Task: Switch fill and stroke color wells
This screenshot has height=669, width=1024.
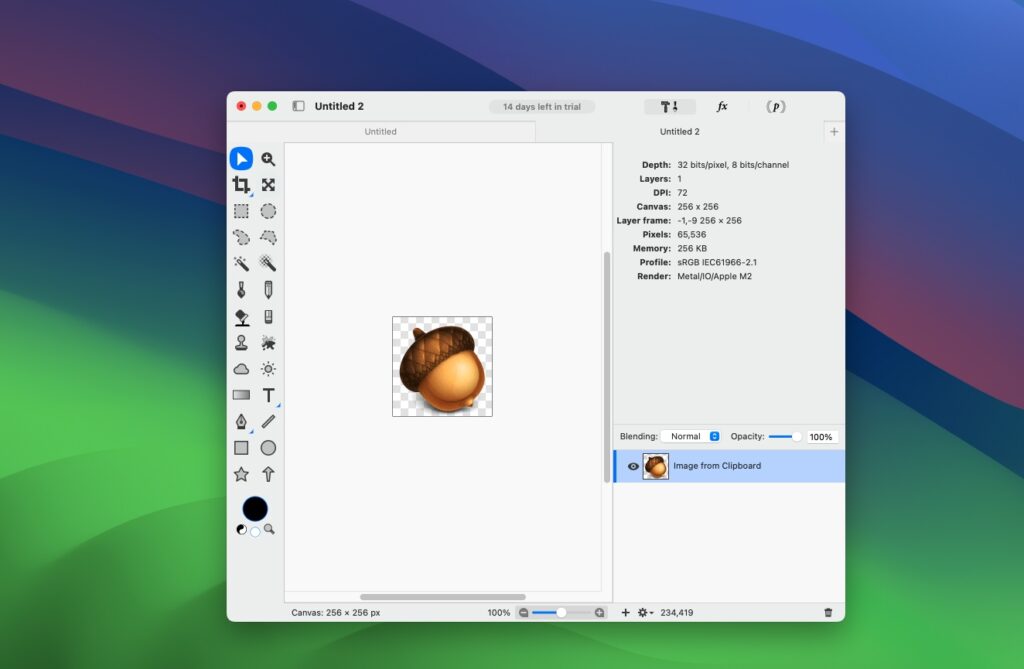Action: point(240,528)
